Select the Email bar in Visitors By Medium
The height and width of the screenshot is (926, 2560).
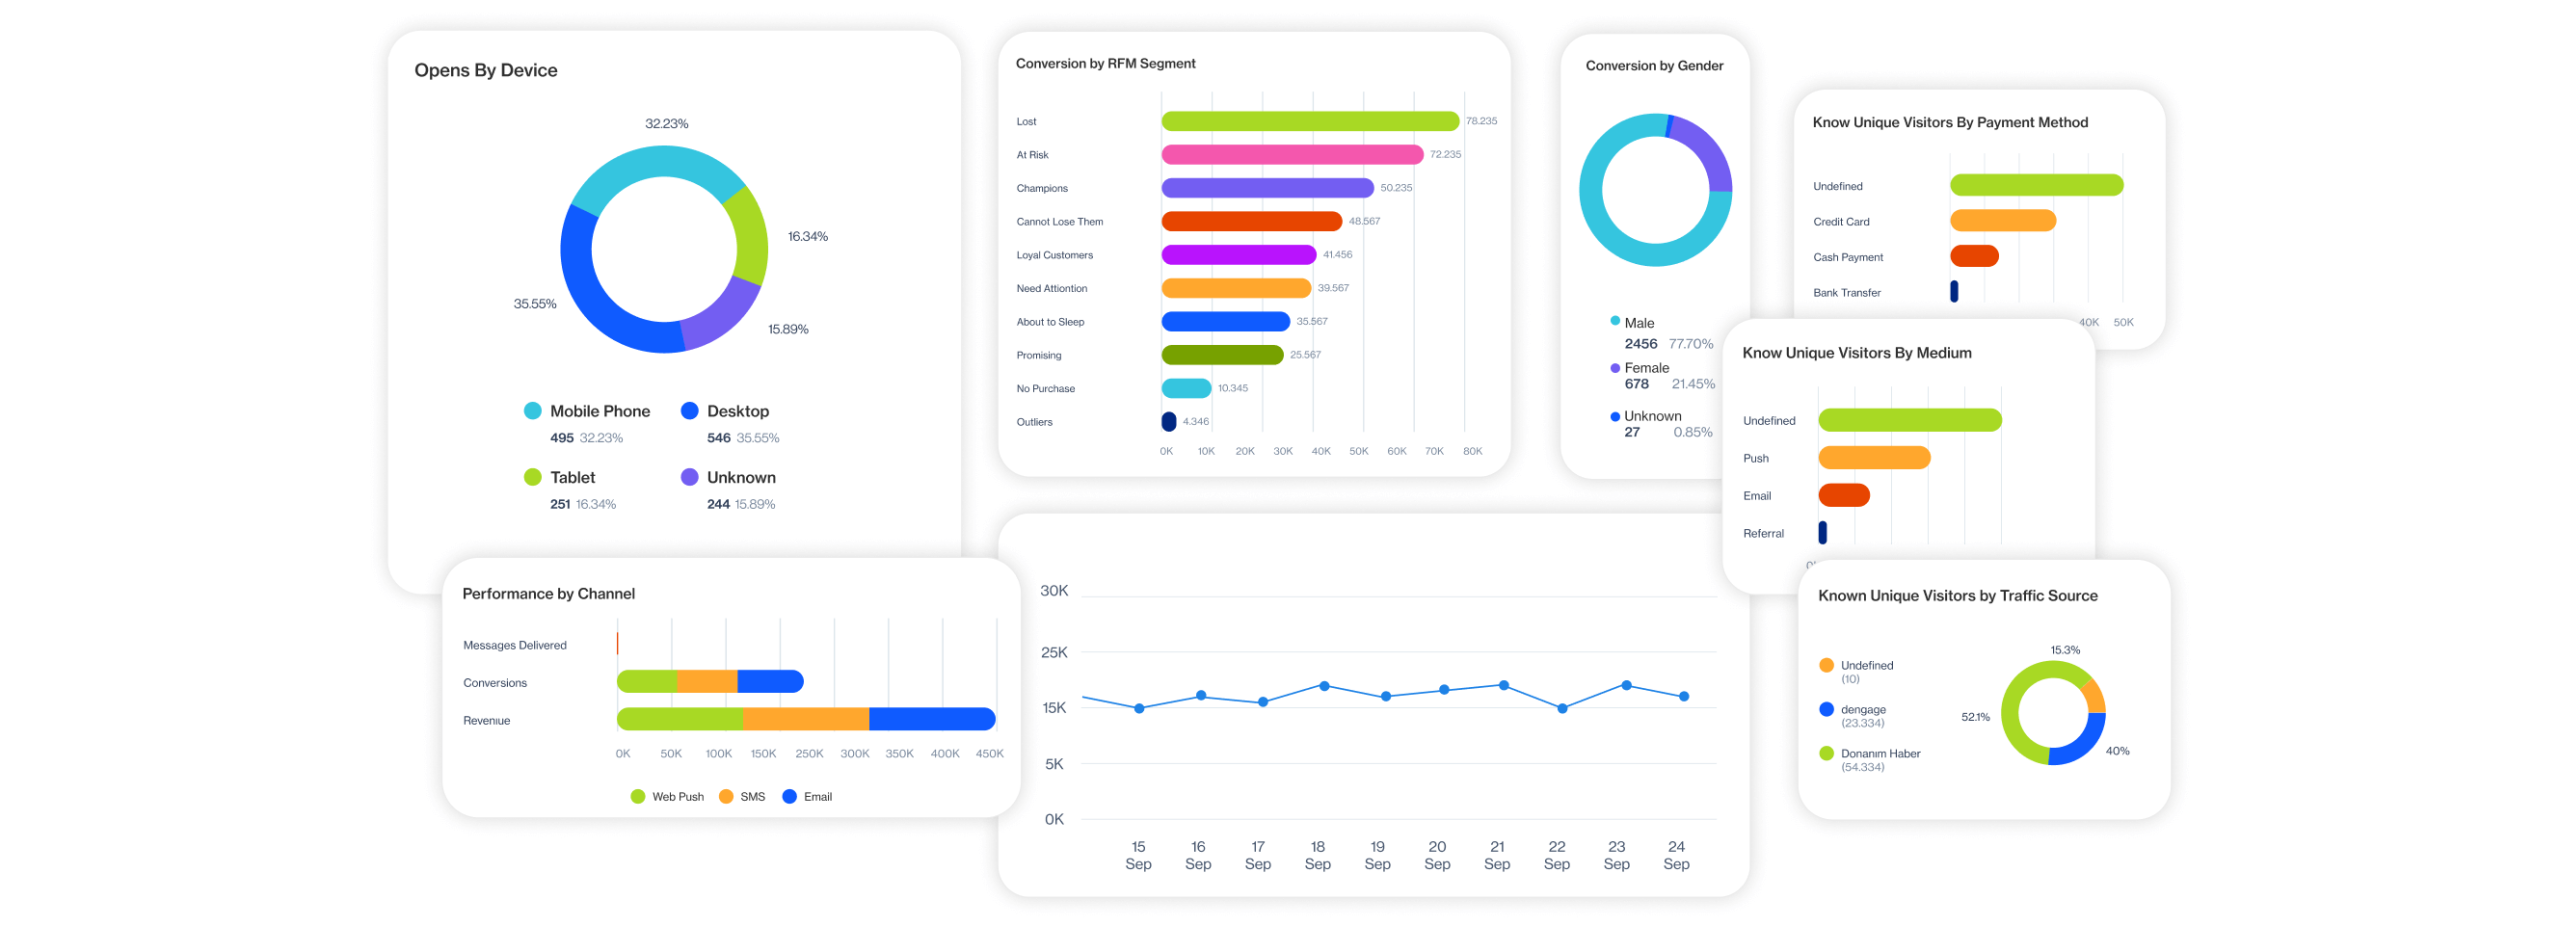pyautogui.click(x=1843, y=493)
